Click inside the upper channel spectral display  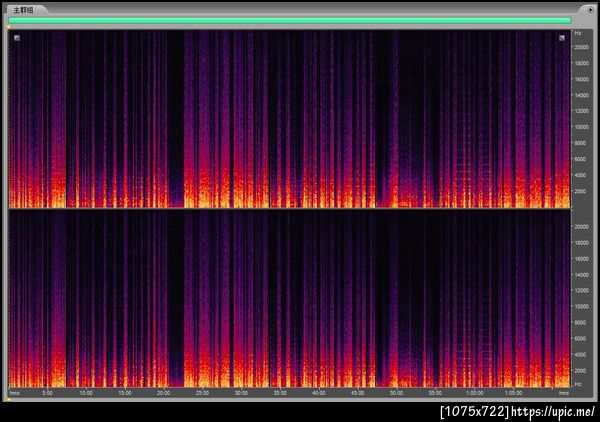point(290,119)
